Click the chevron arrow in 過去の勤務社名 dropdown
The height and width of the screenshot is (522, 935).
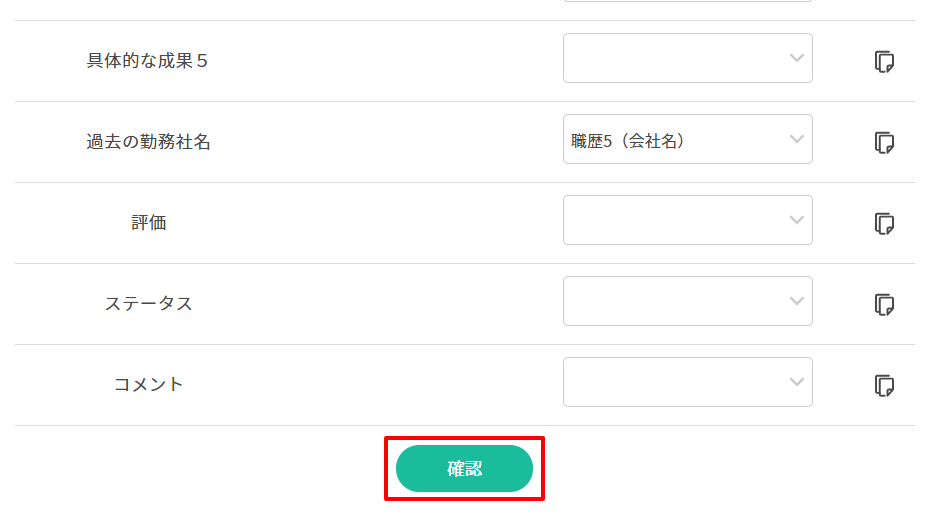coord(796,139)
